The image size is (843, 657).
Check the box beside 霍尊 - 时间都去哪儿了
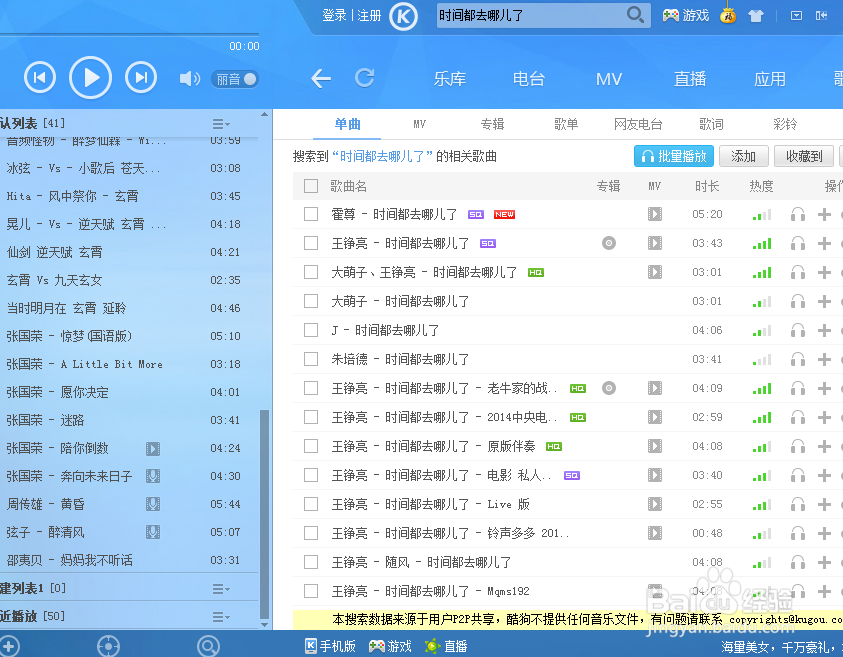tap(311, 214)
